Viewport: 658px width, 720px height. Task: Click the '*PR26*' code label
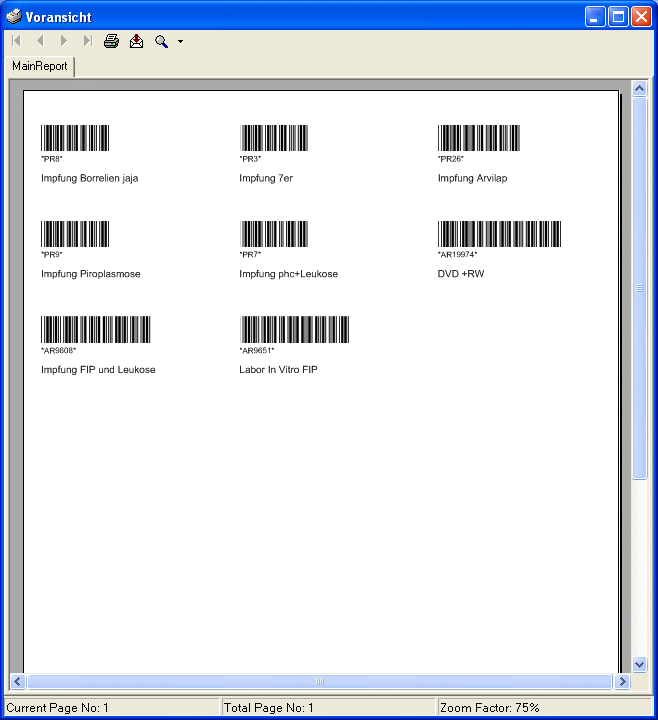coord(450,159)
